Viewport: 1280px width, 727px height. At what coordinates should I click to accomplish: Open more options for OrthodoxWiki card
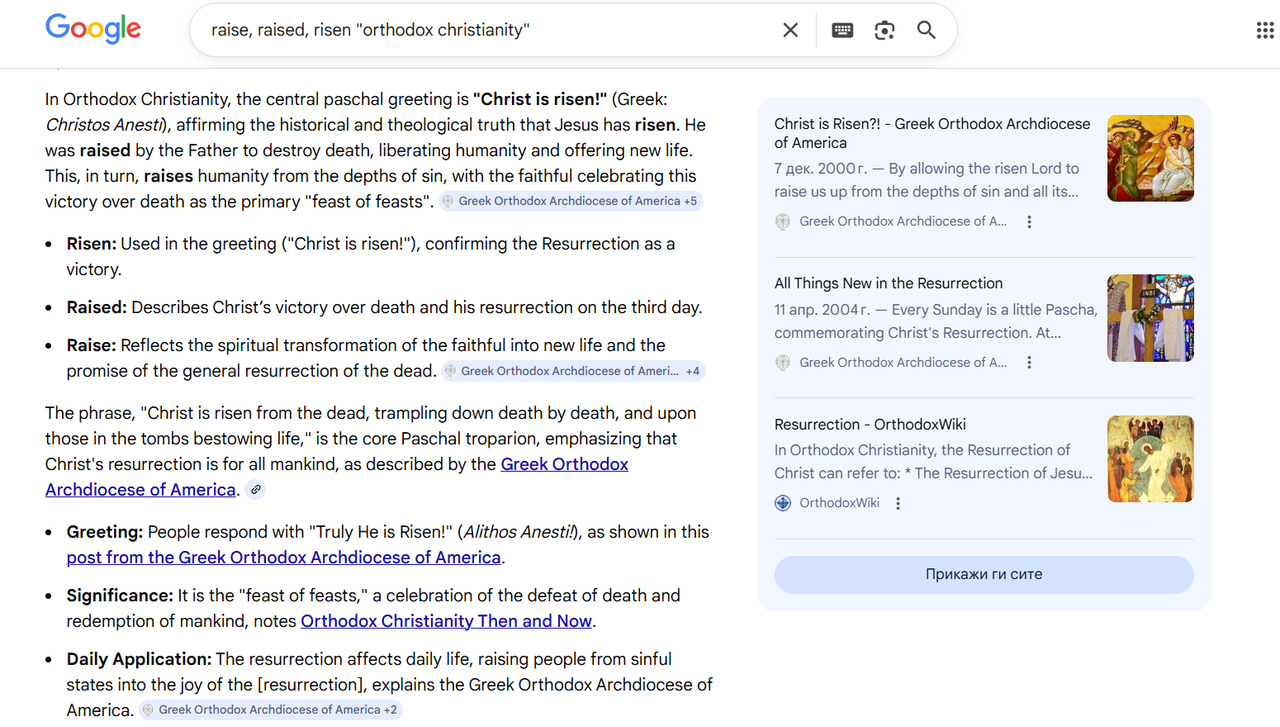pos(898,504)
